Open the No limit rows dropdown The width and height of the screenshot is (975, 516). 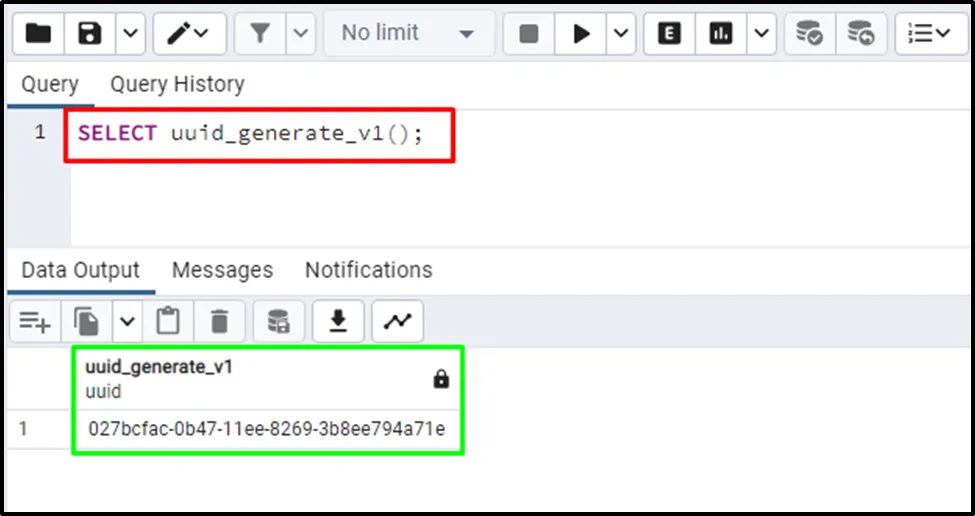(x=408, y=34)
